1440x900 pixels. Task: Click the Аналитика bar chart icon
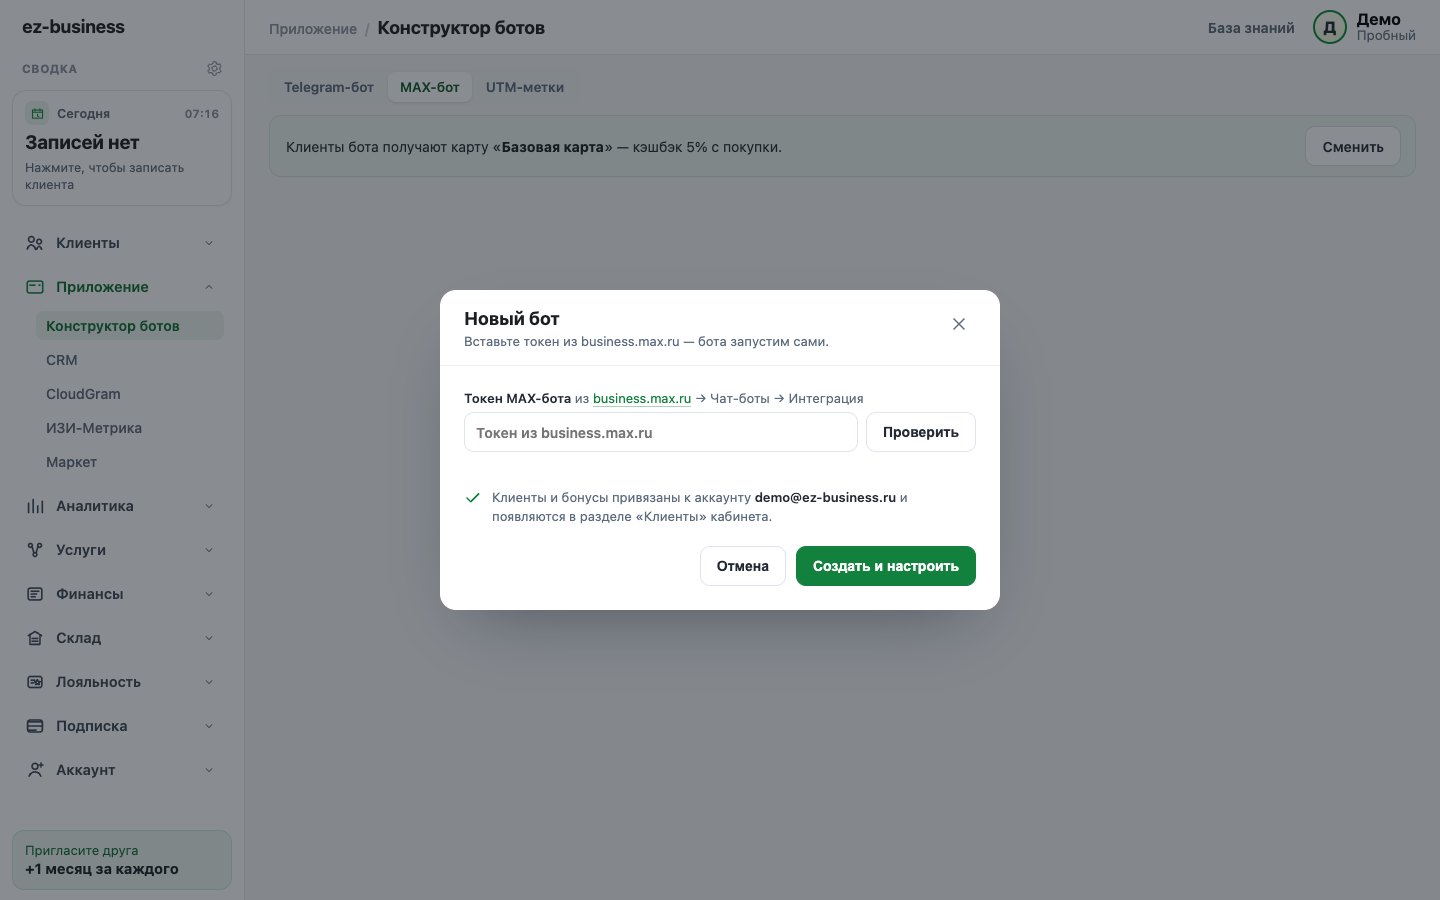click(x=35, y=506)
